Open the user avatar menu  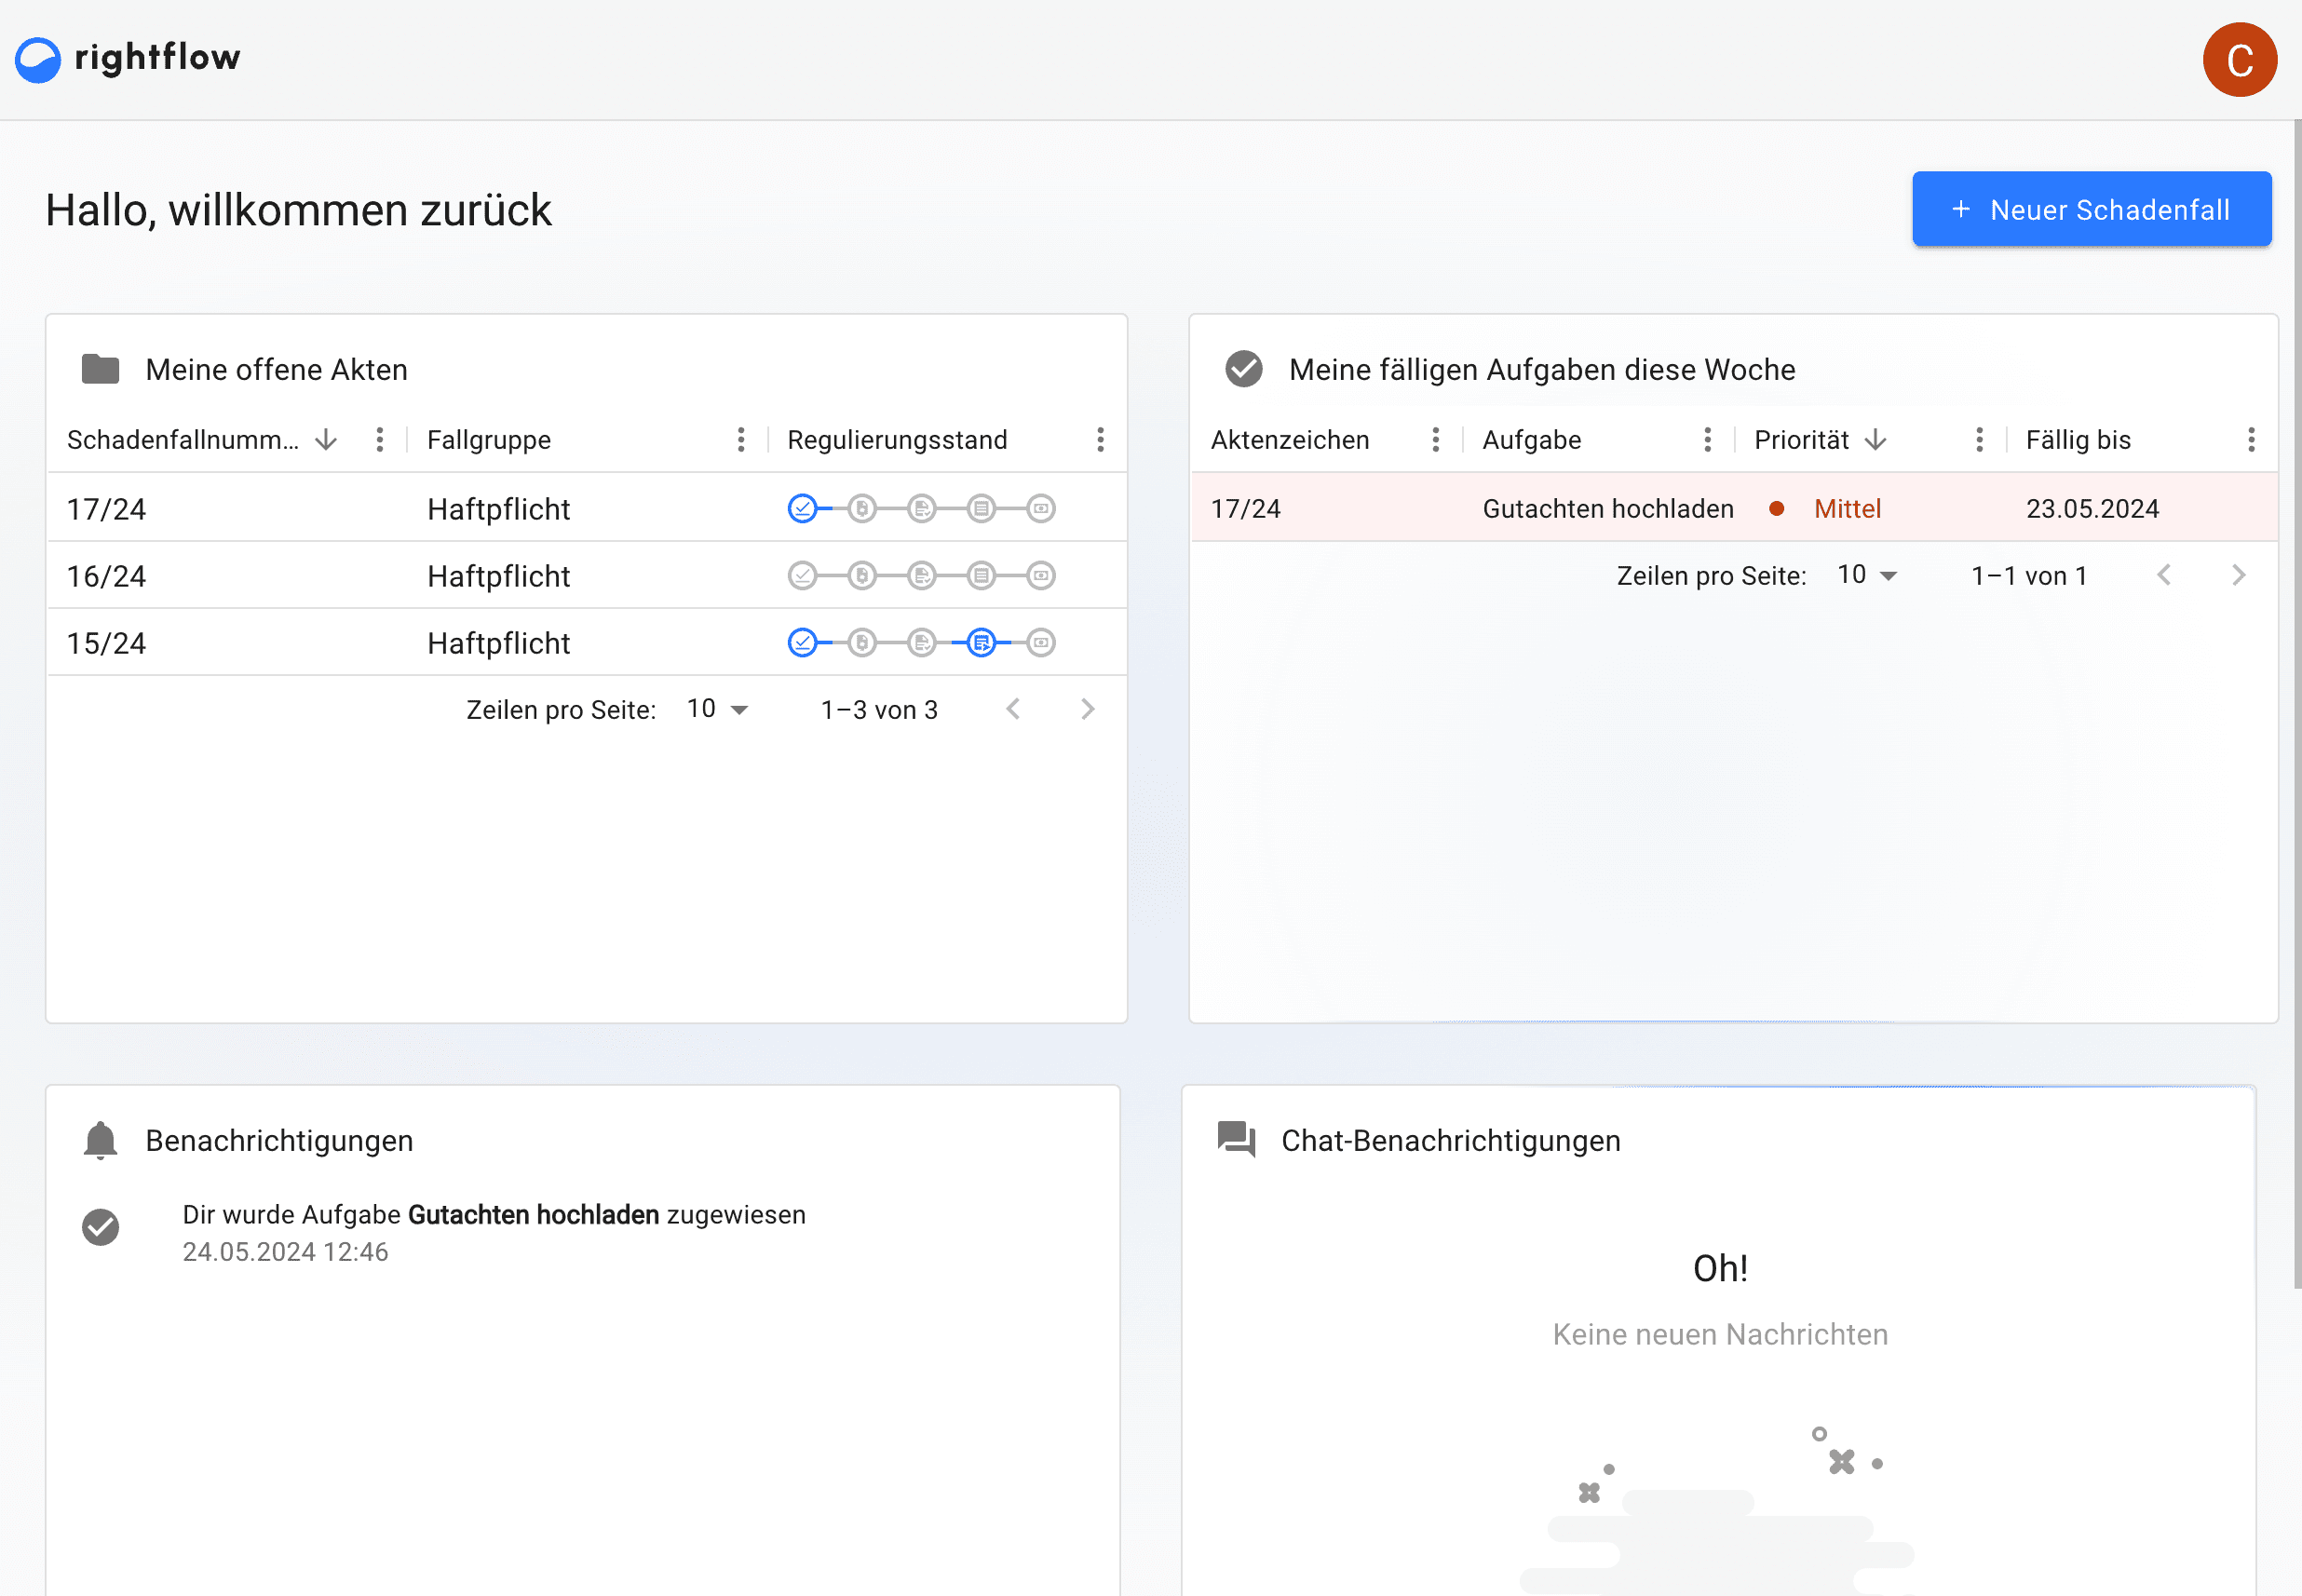click(x=2238, y=60)
